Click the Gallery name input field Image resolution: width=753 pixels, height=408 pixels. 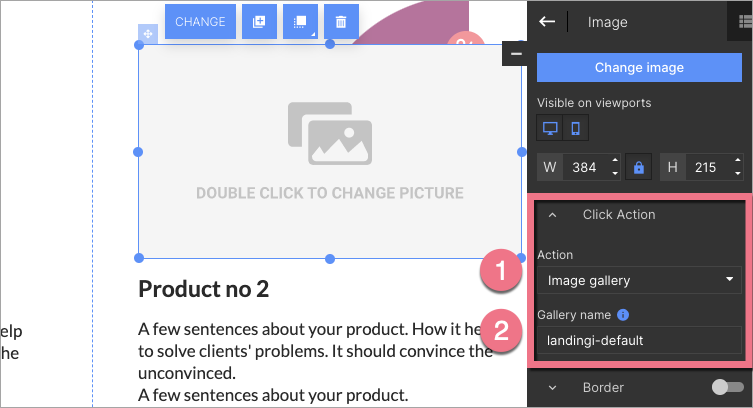coord(640,340)
